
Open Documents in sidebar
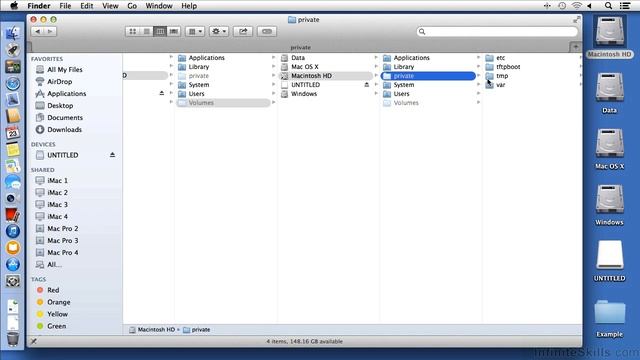(65, 118)
